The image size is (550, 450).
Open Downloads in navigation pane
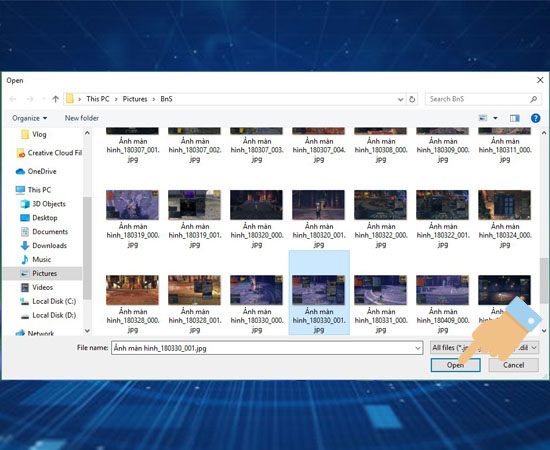point(44,246)
